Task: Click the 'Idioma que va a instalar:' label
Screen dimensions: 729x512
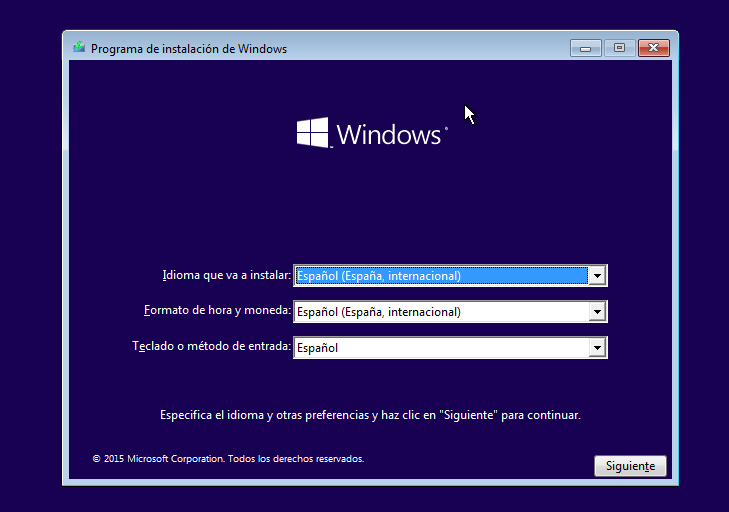Action: (226, 275)
